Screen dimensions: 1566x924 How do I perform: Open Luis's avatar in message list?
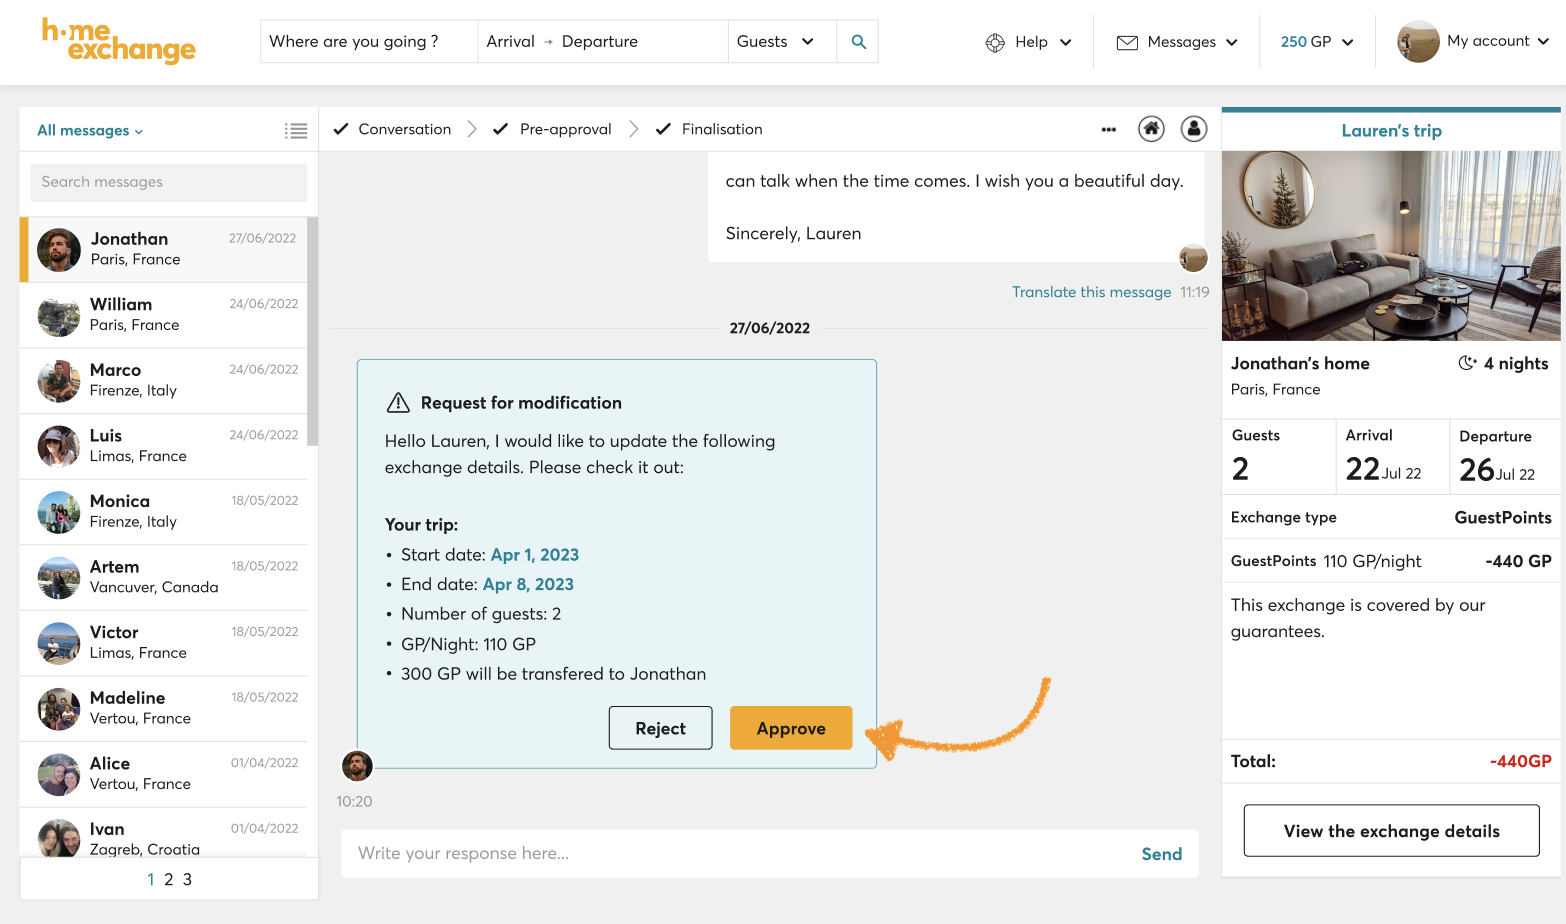pos(59,446)
